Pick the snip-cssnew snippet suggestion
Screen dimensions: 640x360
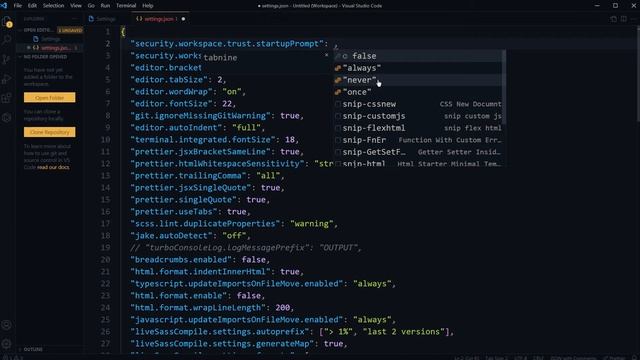pos(418,104)
